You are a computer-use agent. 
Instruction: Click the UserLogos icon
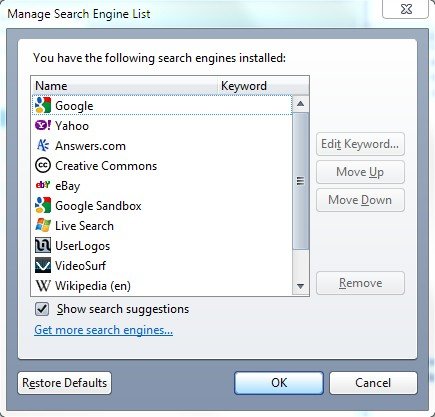click(x=43, y=245)
